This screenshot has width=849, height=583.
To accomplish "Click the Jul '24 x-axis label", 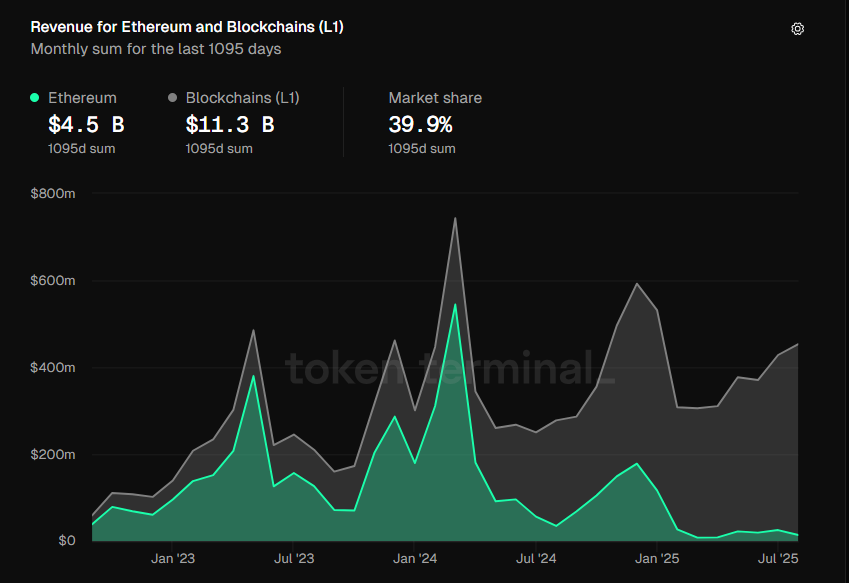I will click(536, 559).
